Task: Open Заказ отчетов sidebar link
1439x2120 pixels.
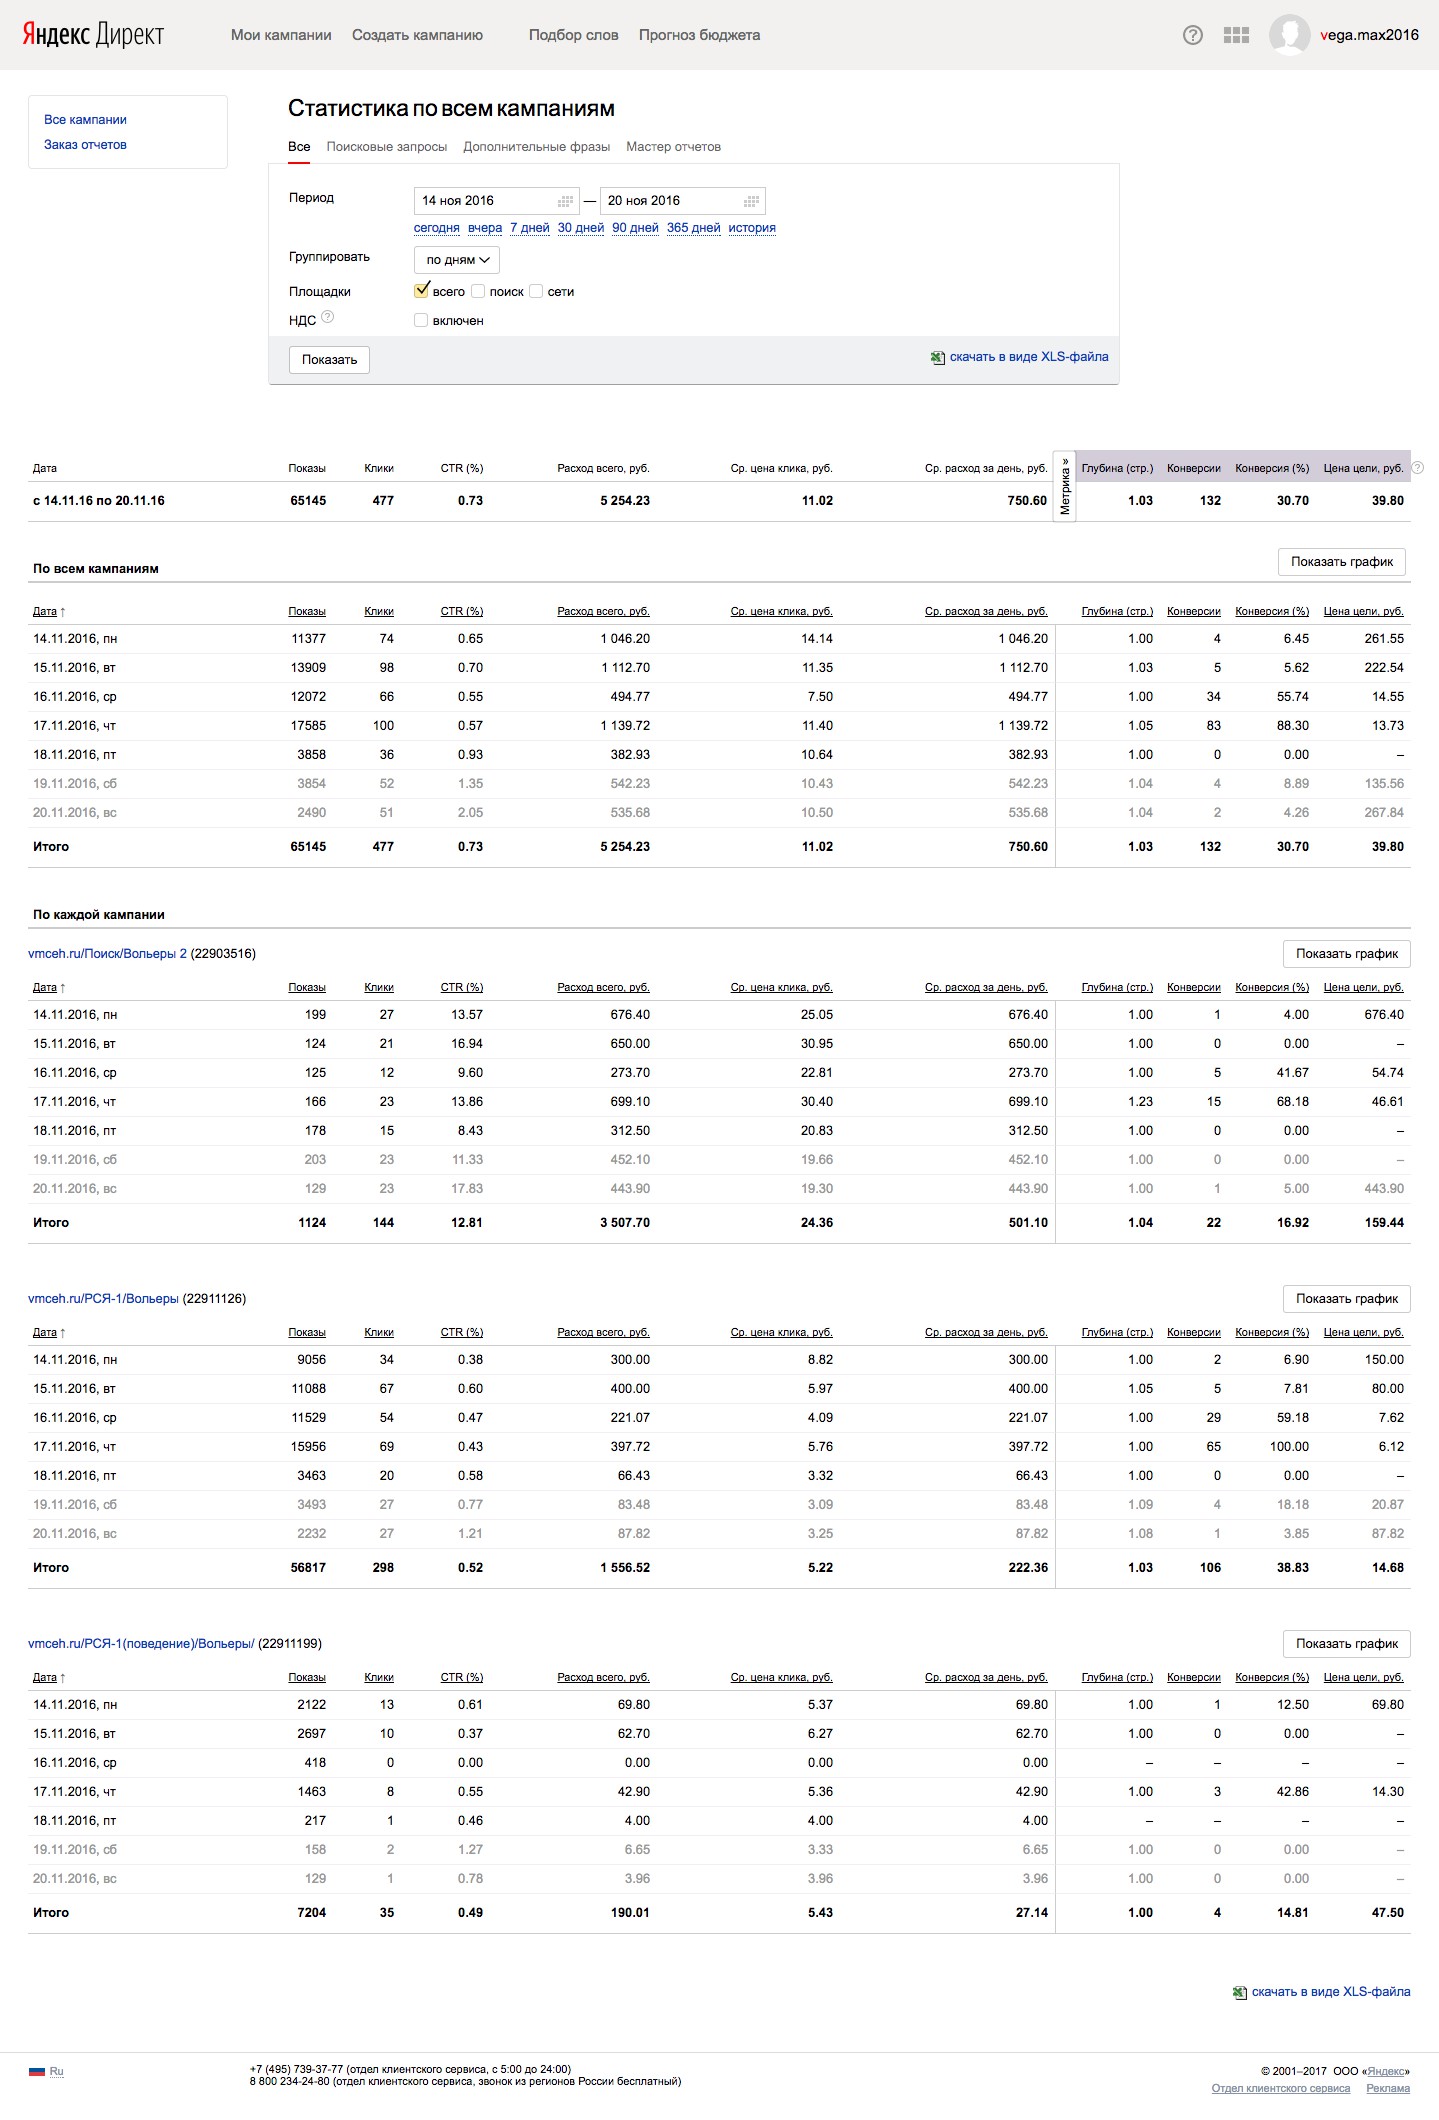Action: (85, 145)
